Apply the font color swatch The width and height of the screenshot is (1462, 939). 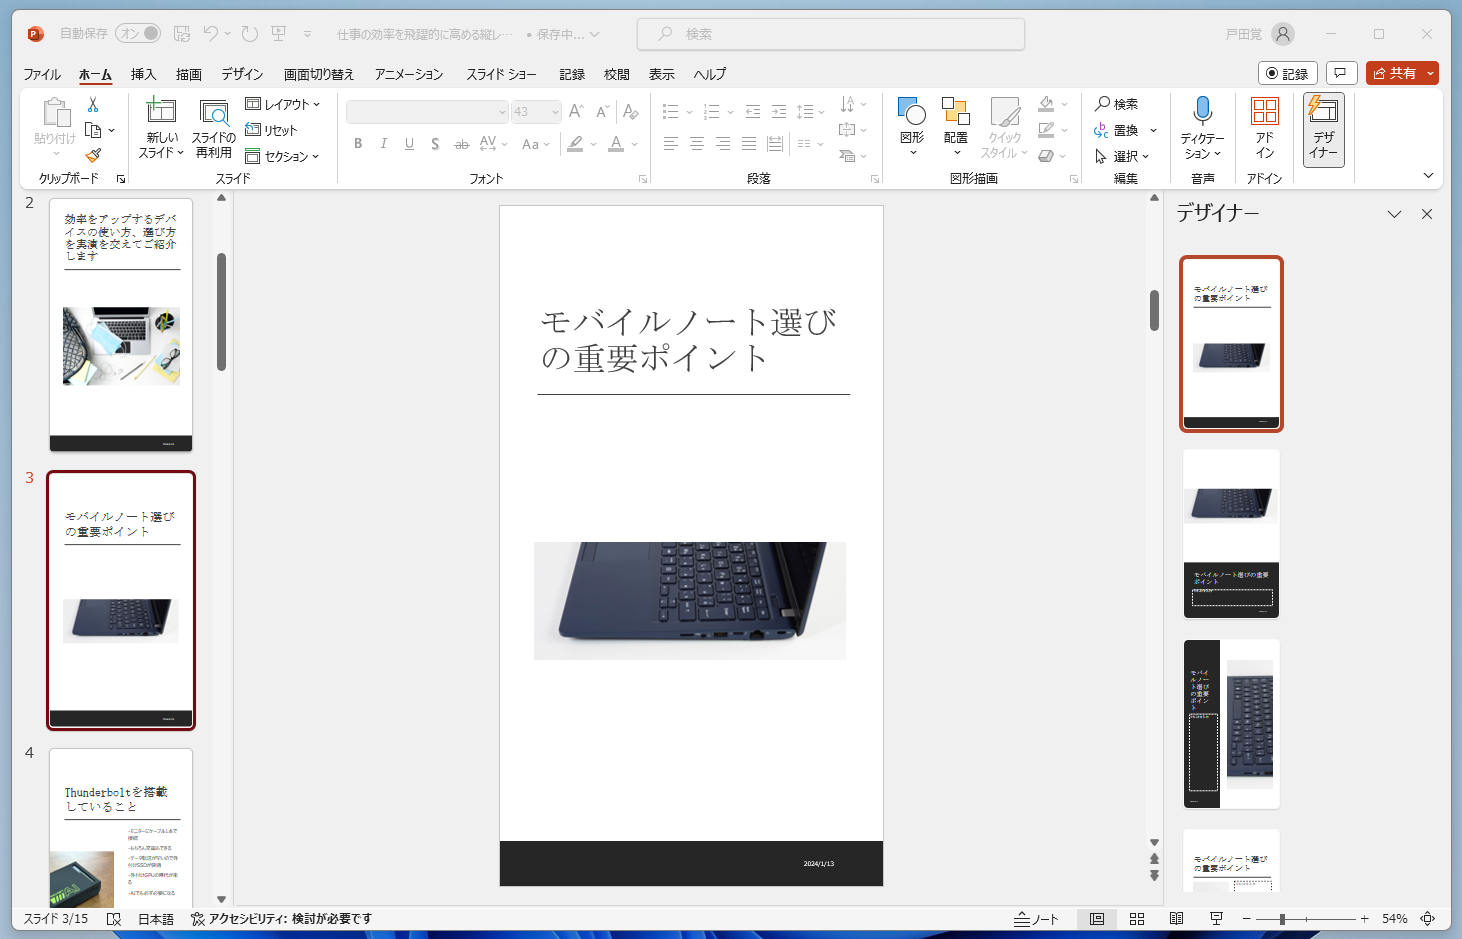click(x=616, y=144)
